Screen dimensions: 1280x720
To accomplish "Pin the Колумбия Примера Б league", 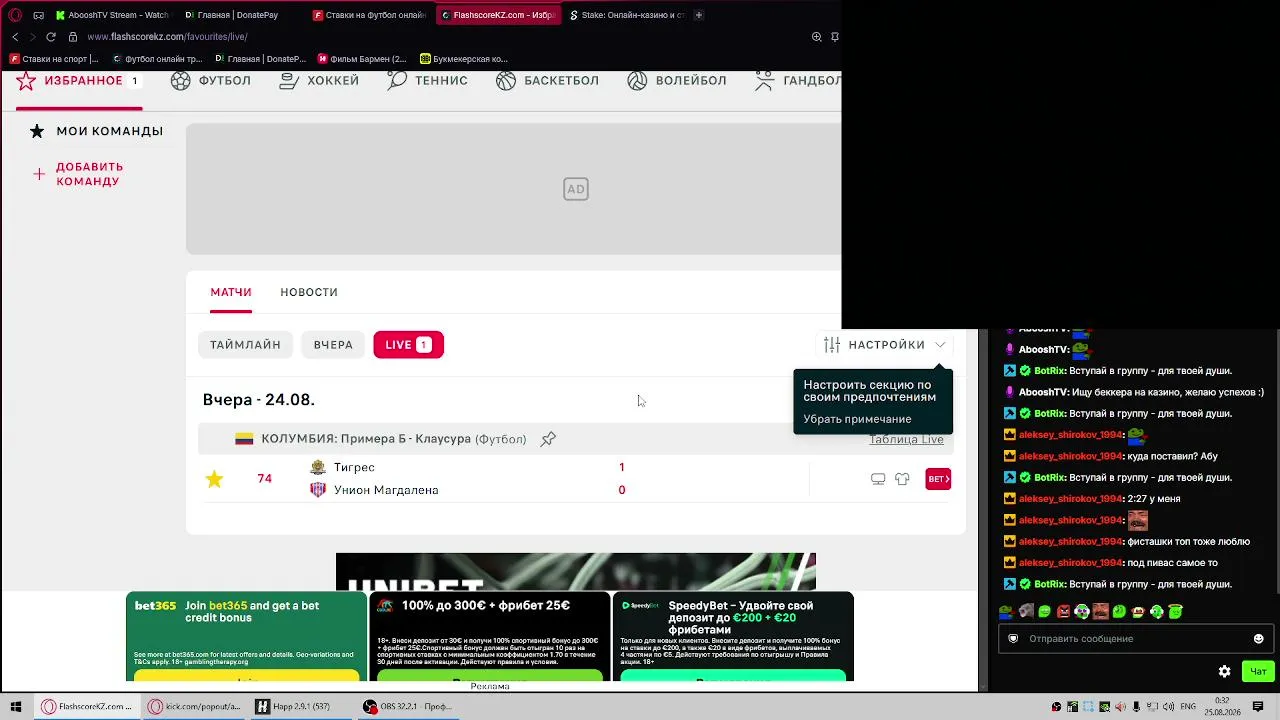I will [x=548, y=439].
